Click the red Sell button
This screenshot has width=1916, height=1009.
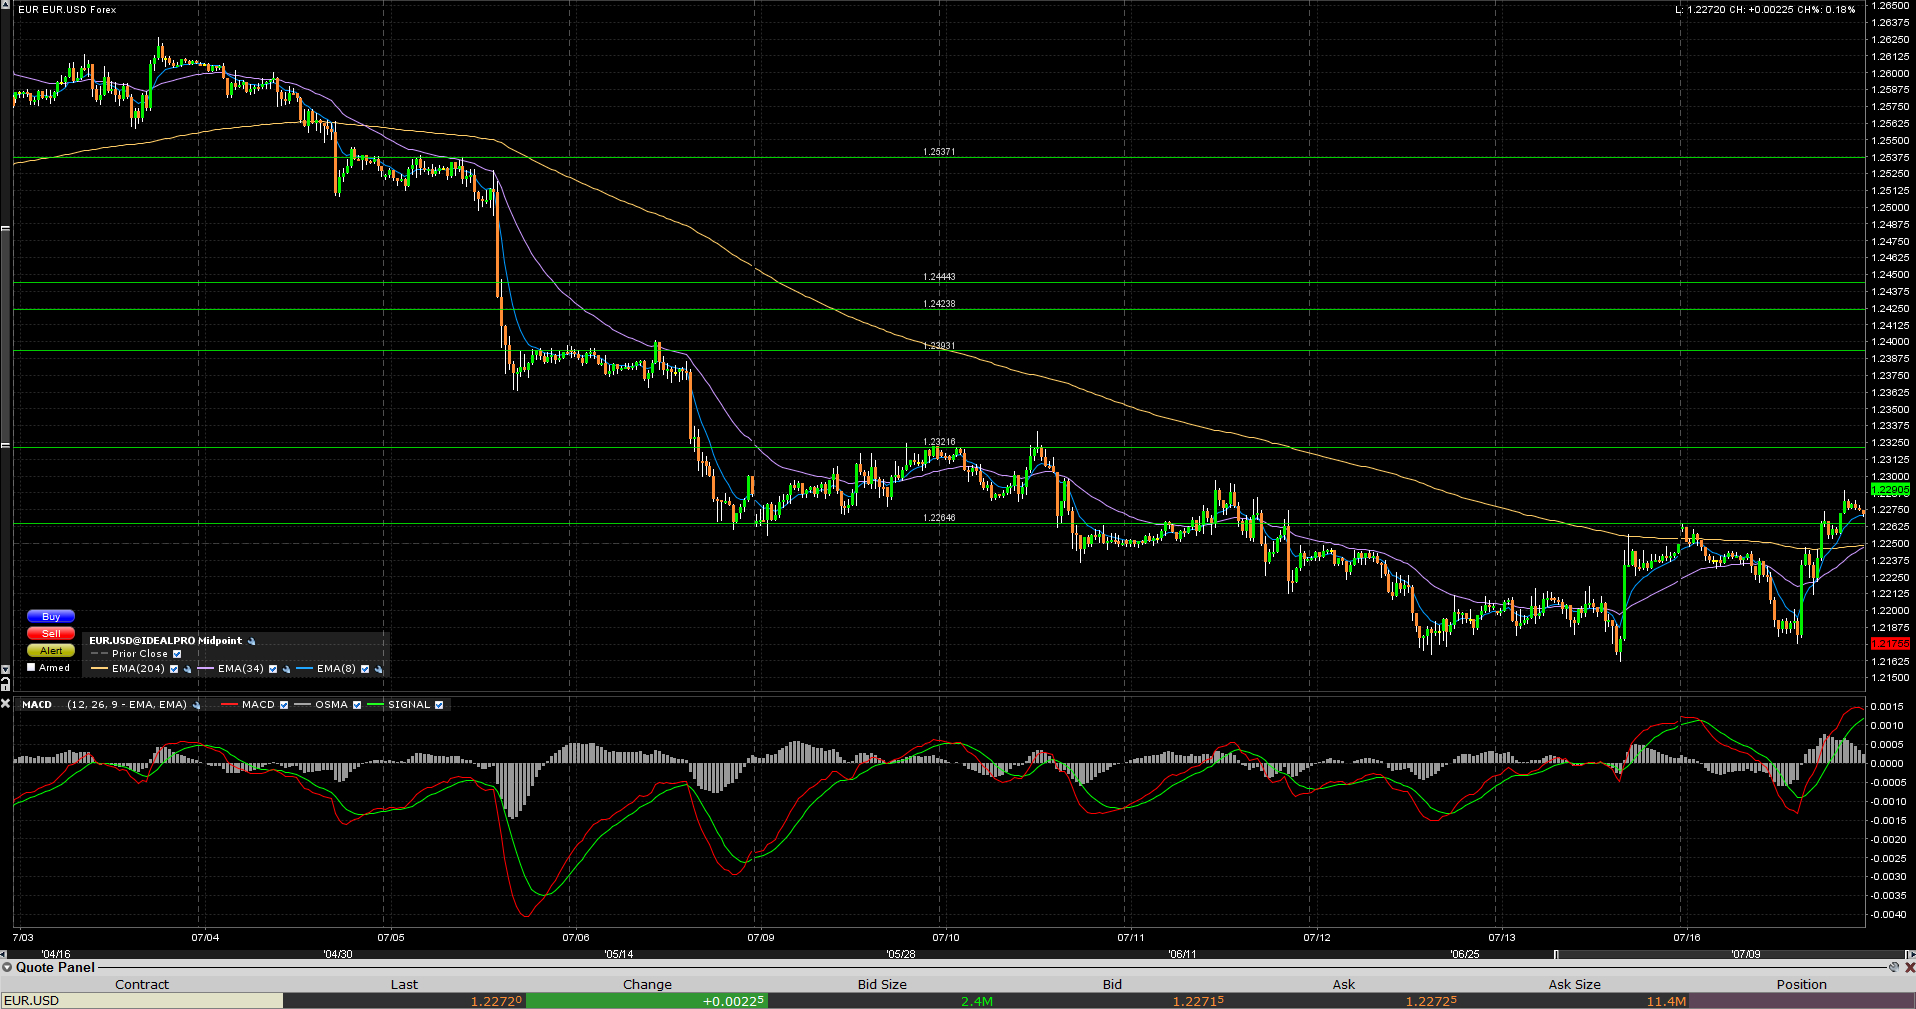click(51, 634)
